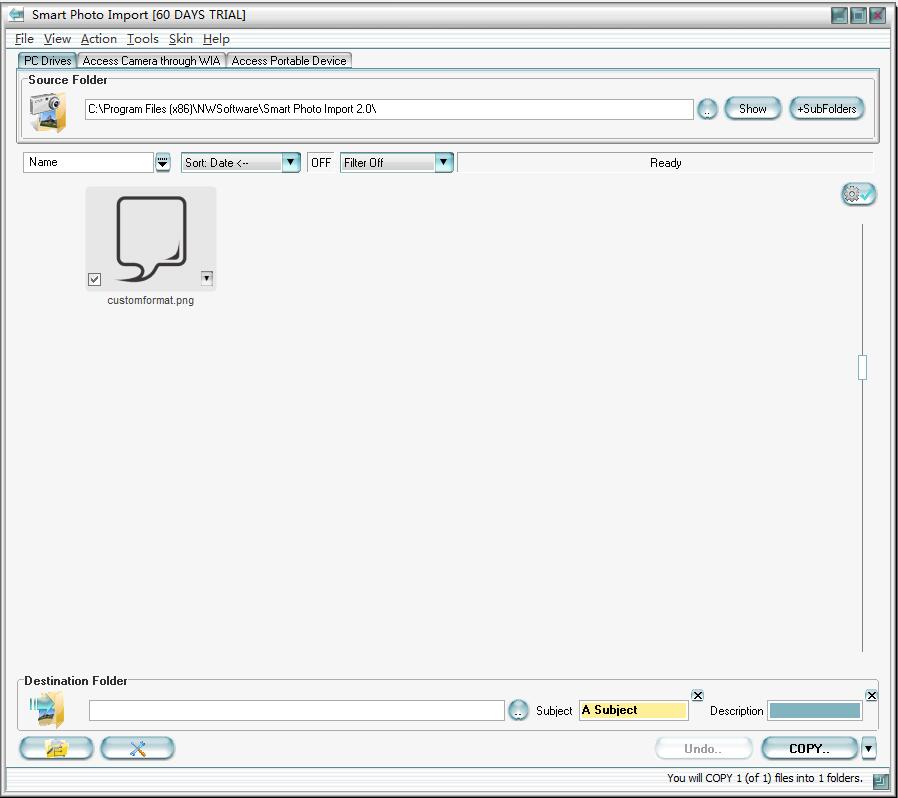
Task: Browse for source folder with round button
Action: click(x=707, y=109)
